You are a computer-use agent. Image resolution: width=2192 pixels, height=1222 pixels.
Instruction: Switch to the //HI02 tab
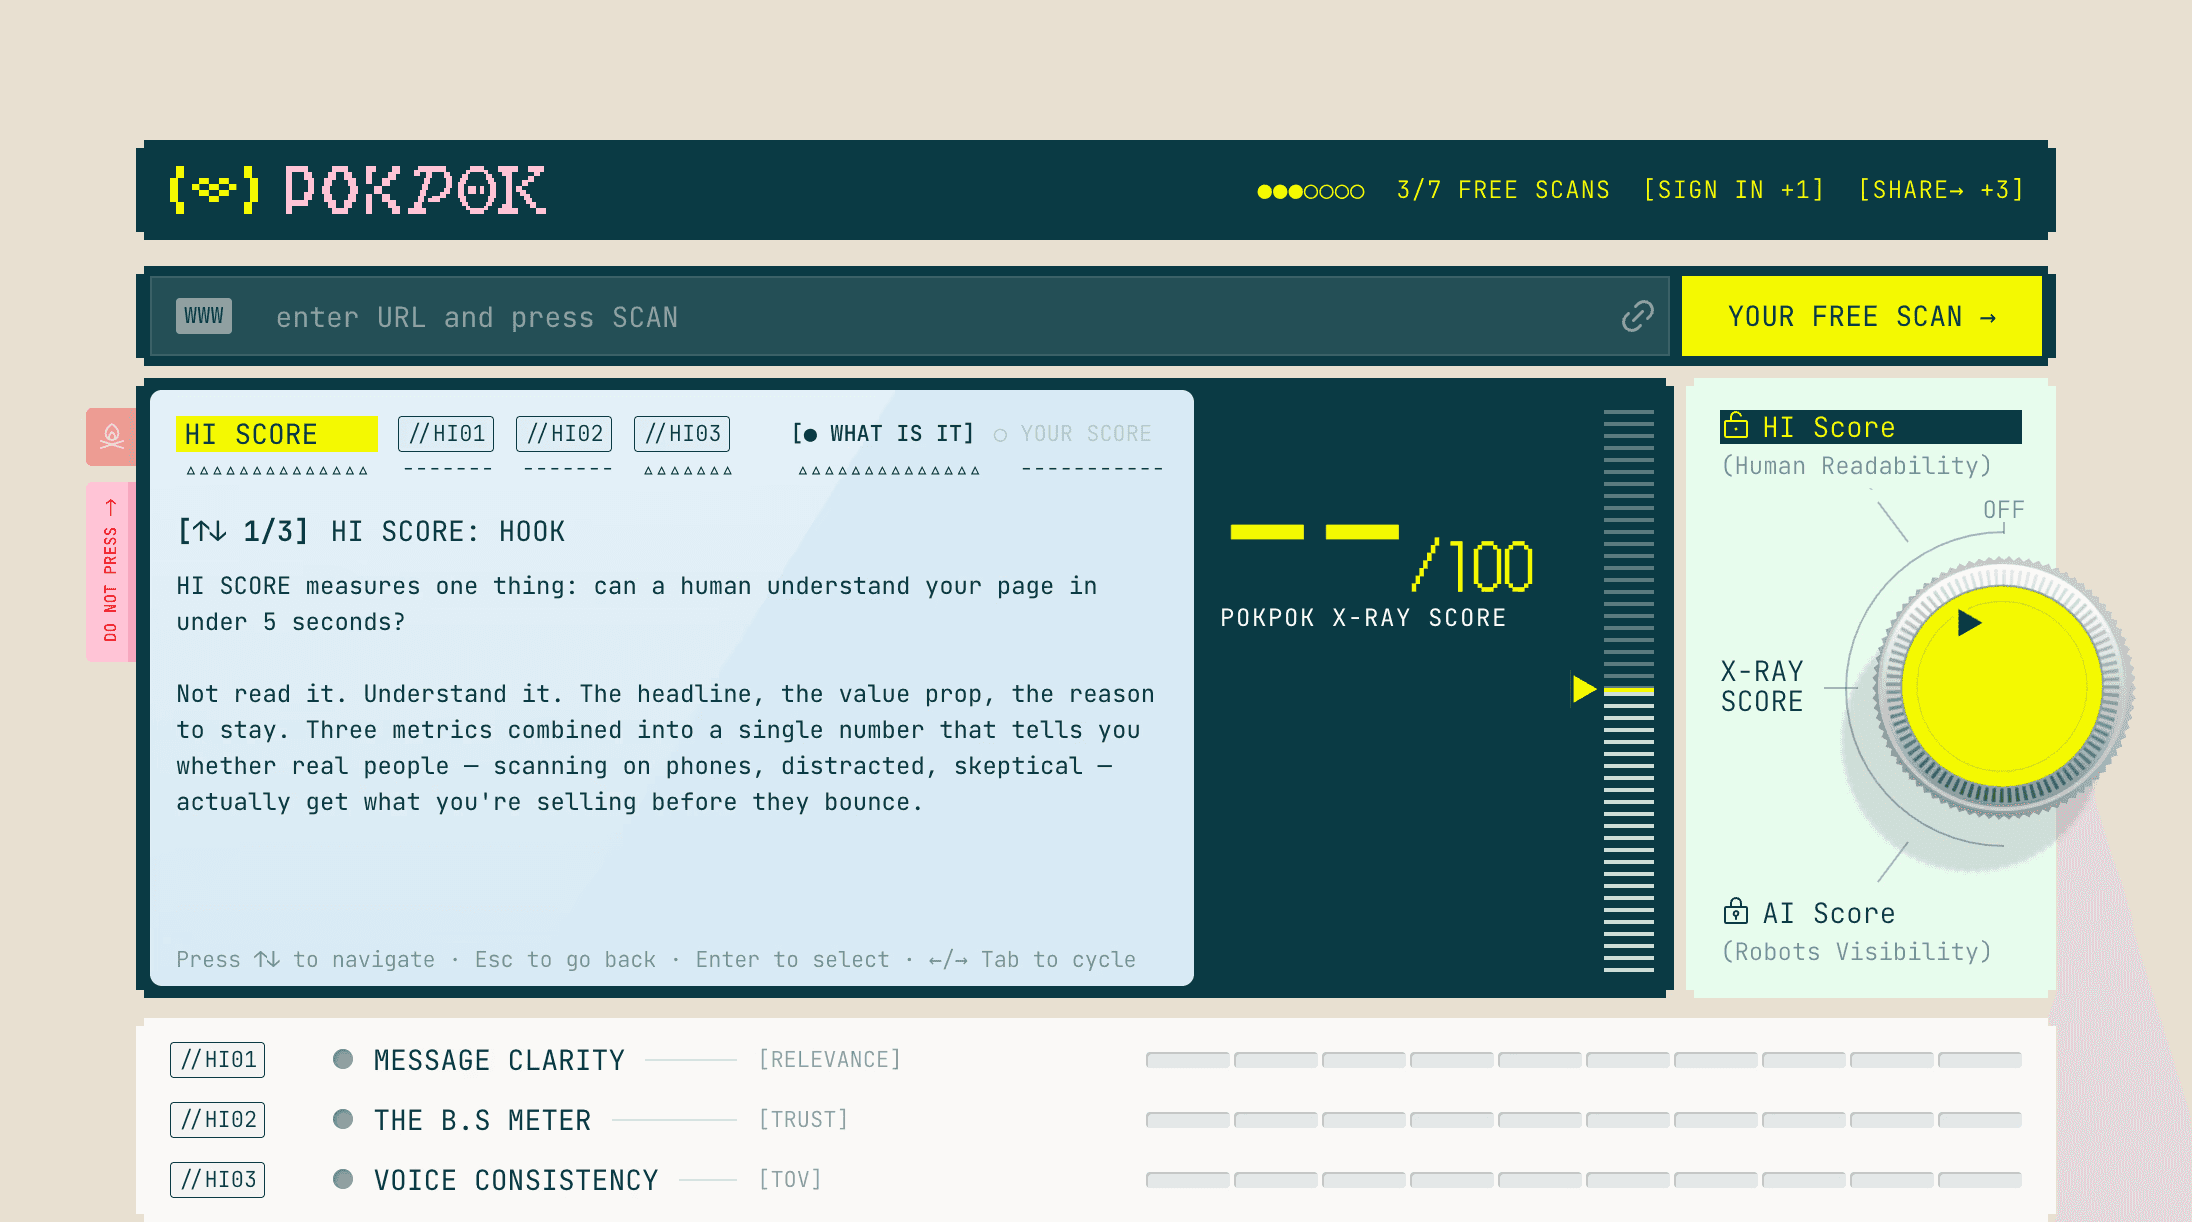pos(564,433)
